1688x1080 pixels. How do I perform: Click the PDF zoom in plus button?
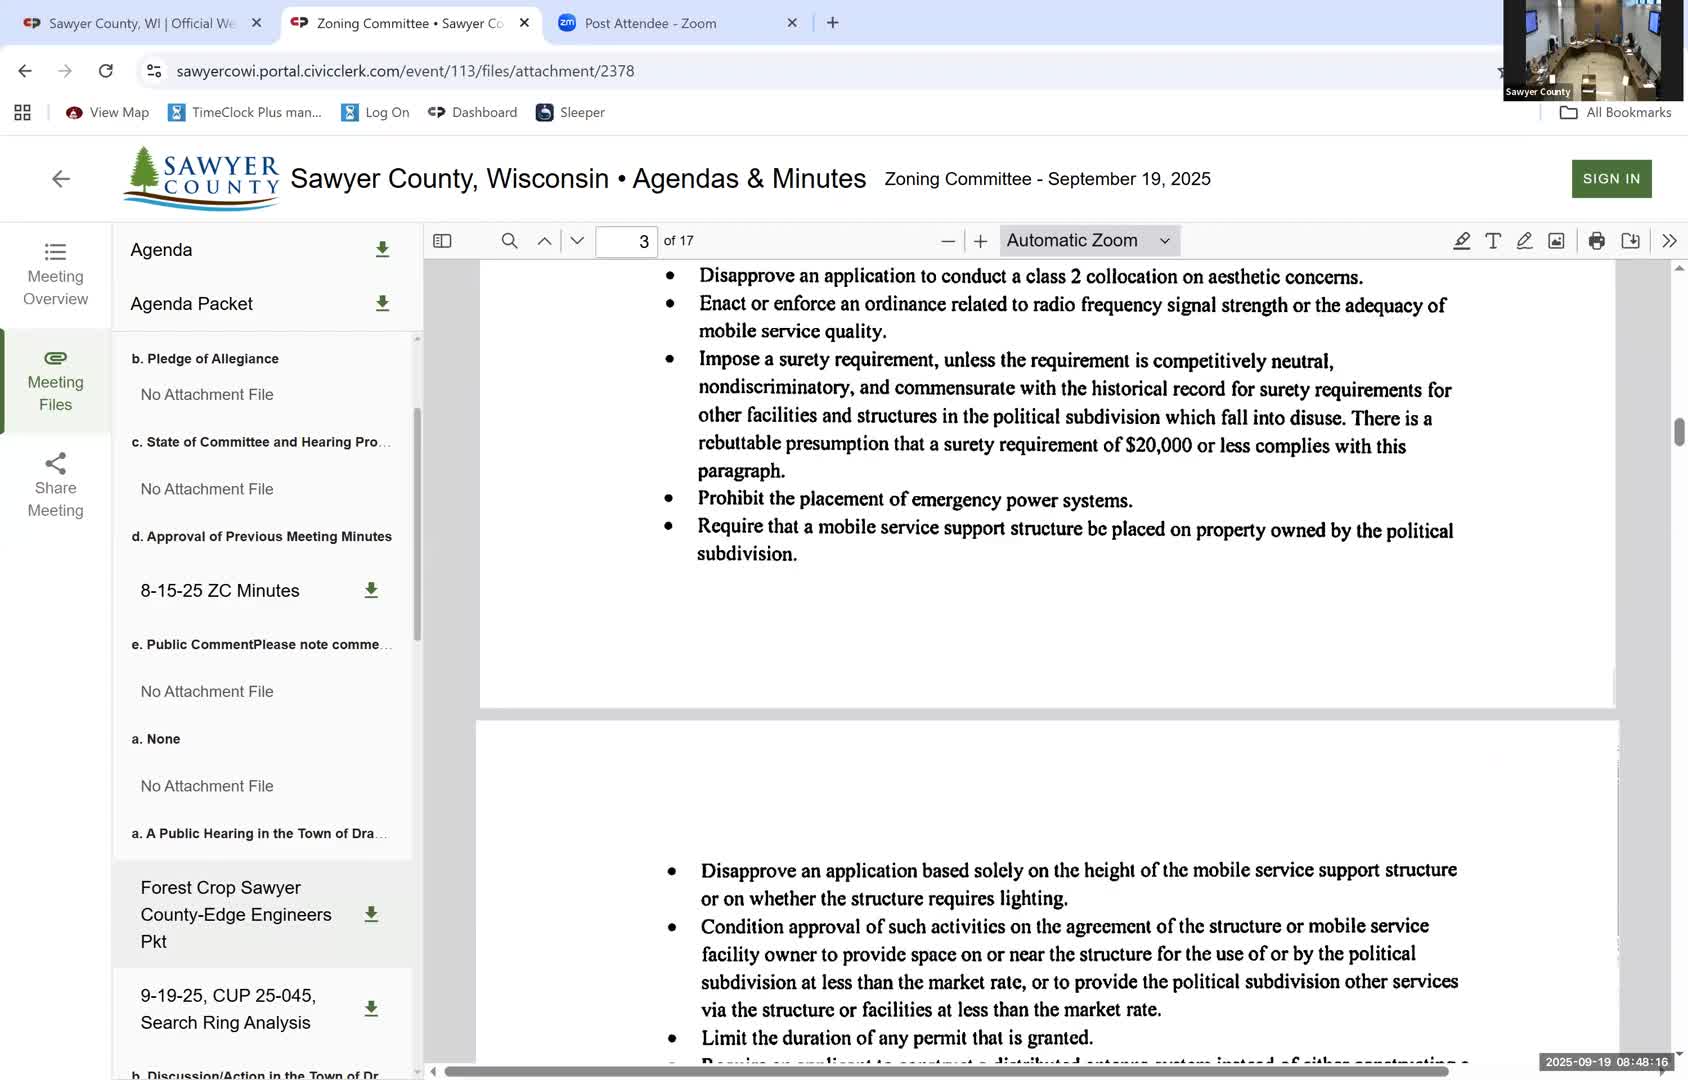pyautogui.click(x=981, y=241)
